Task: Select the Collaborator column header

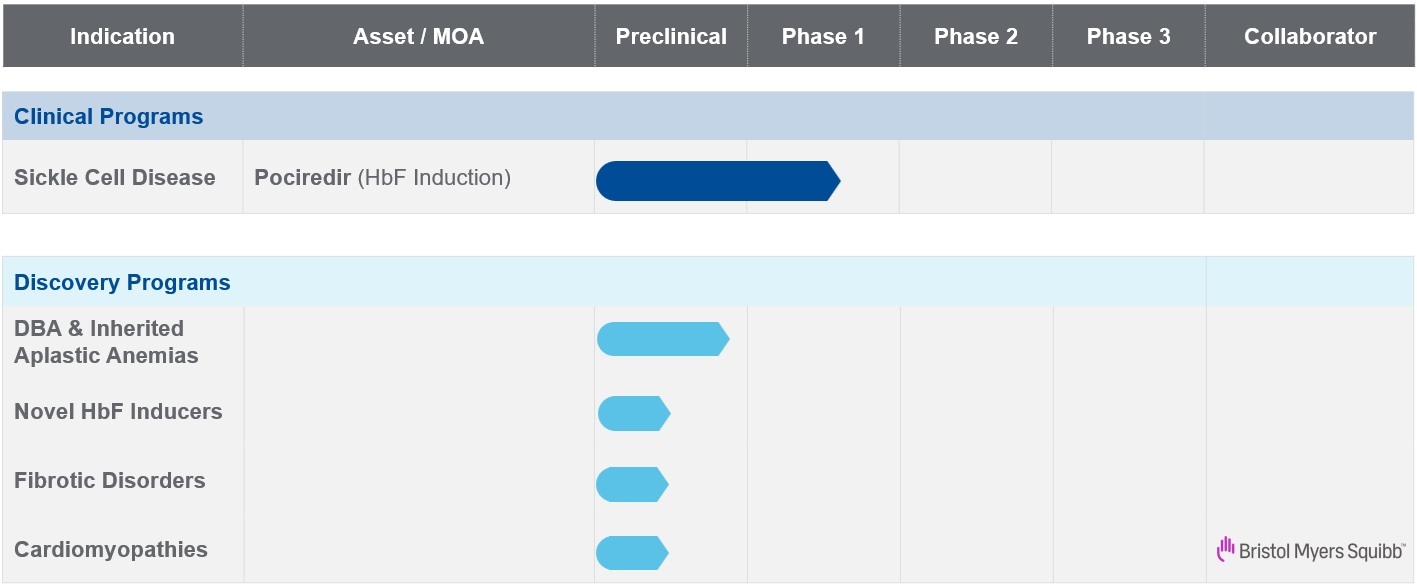Action: coord(1310,37)
